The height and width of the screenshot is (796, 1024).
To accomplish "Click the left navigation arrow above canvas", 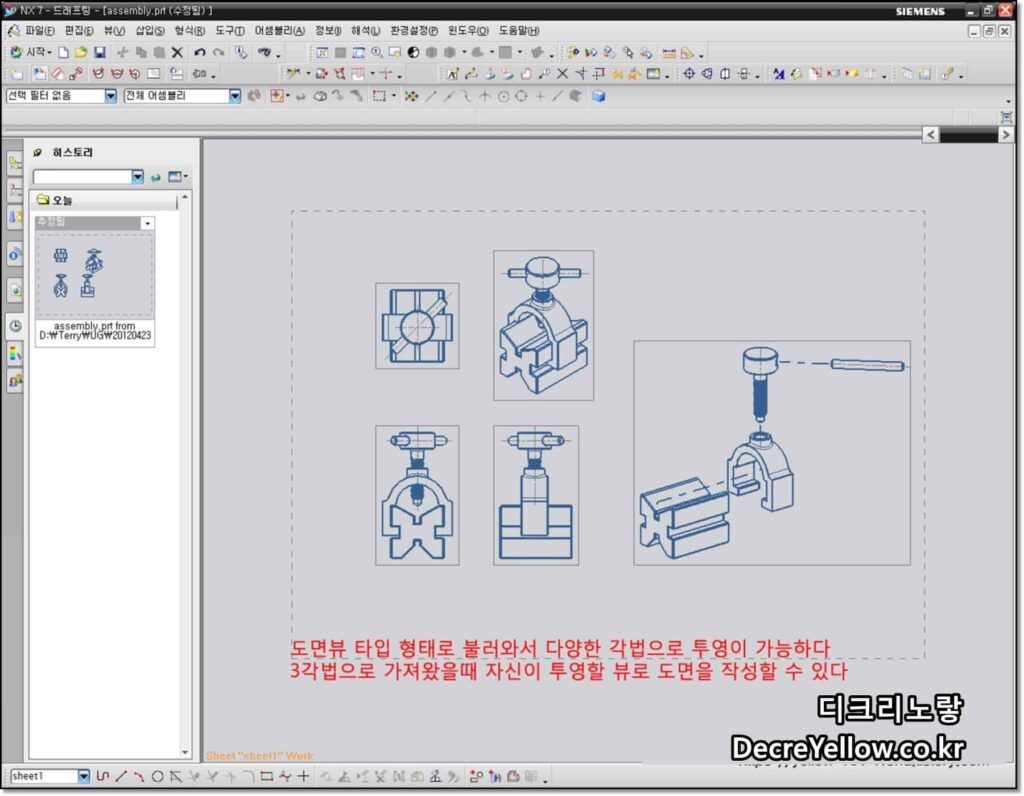I will click(931, 135).
